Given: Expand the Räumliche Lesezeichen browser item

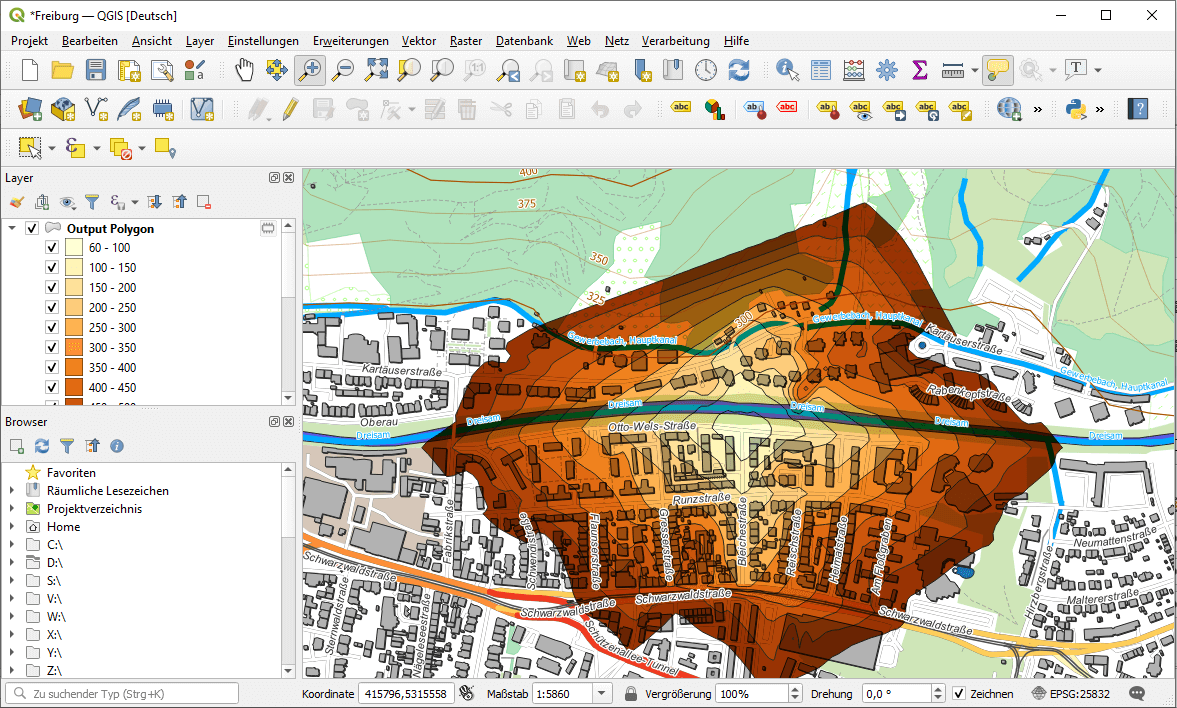Looking at the screenshot, I should tap(12, 491).
